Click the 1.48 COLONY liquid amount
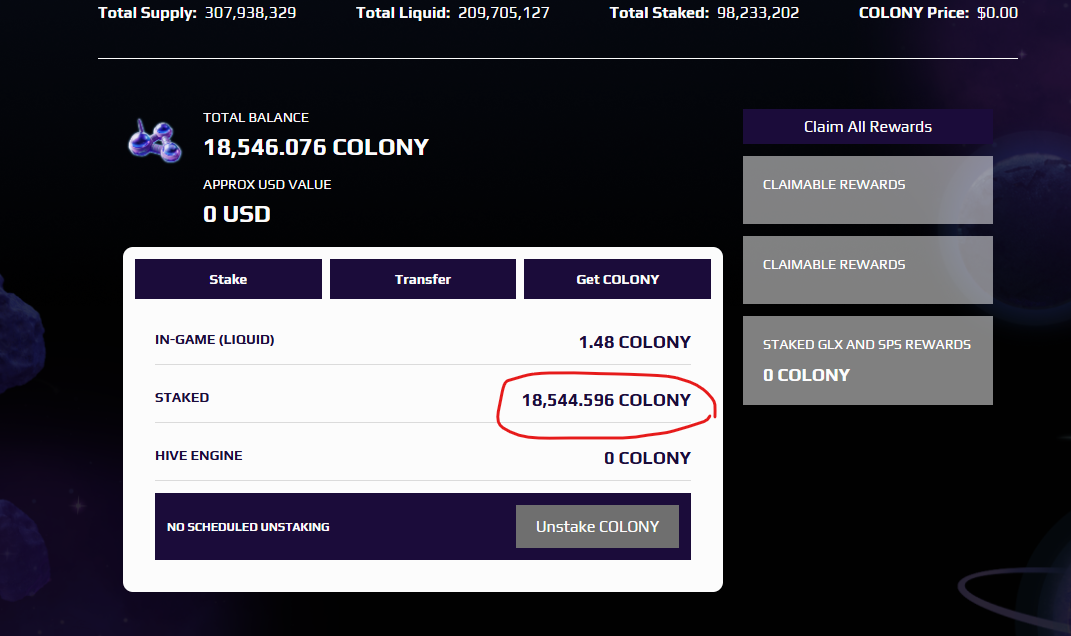The height and width of the screenshot is (636, 1071). [635, 342]
